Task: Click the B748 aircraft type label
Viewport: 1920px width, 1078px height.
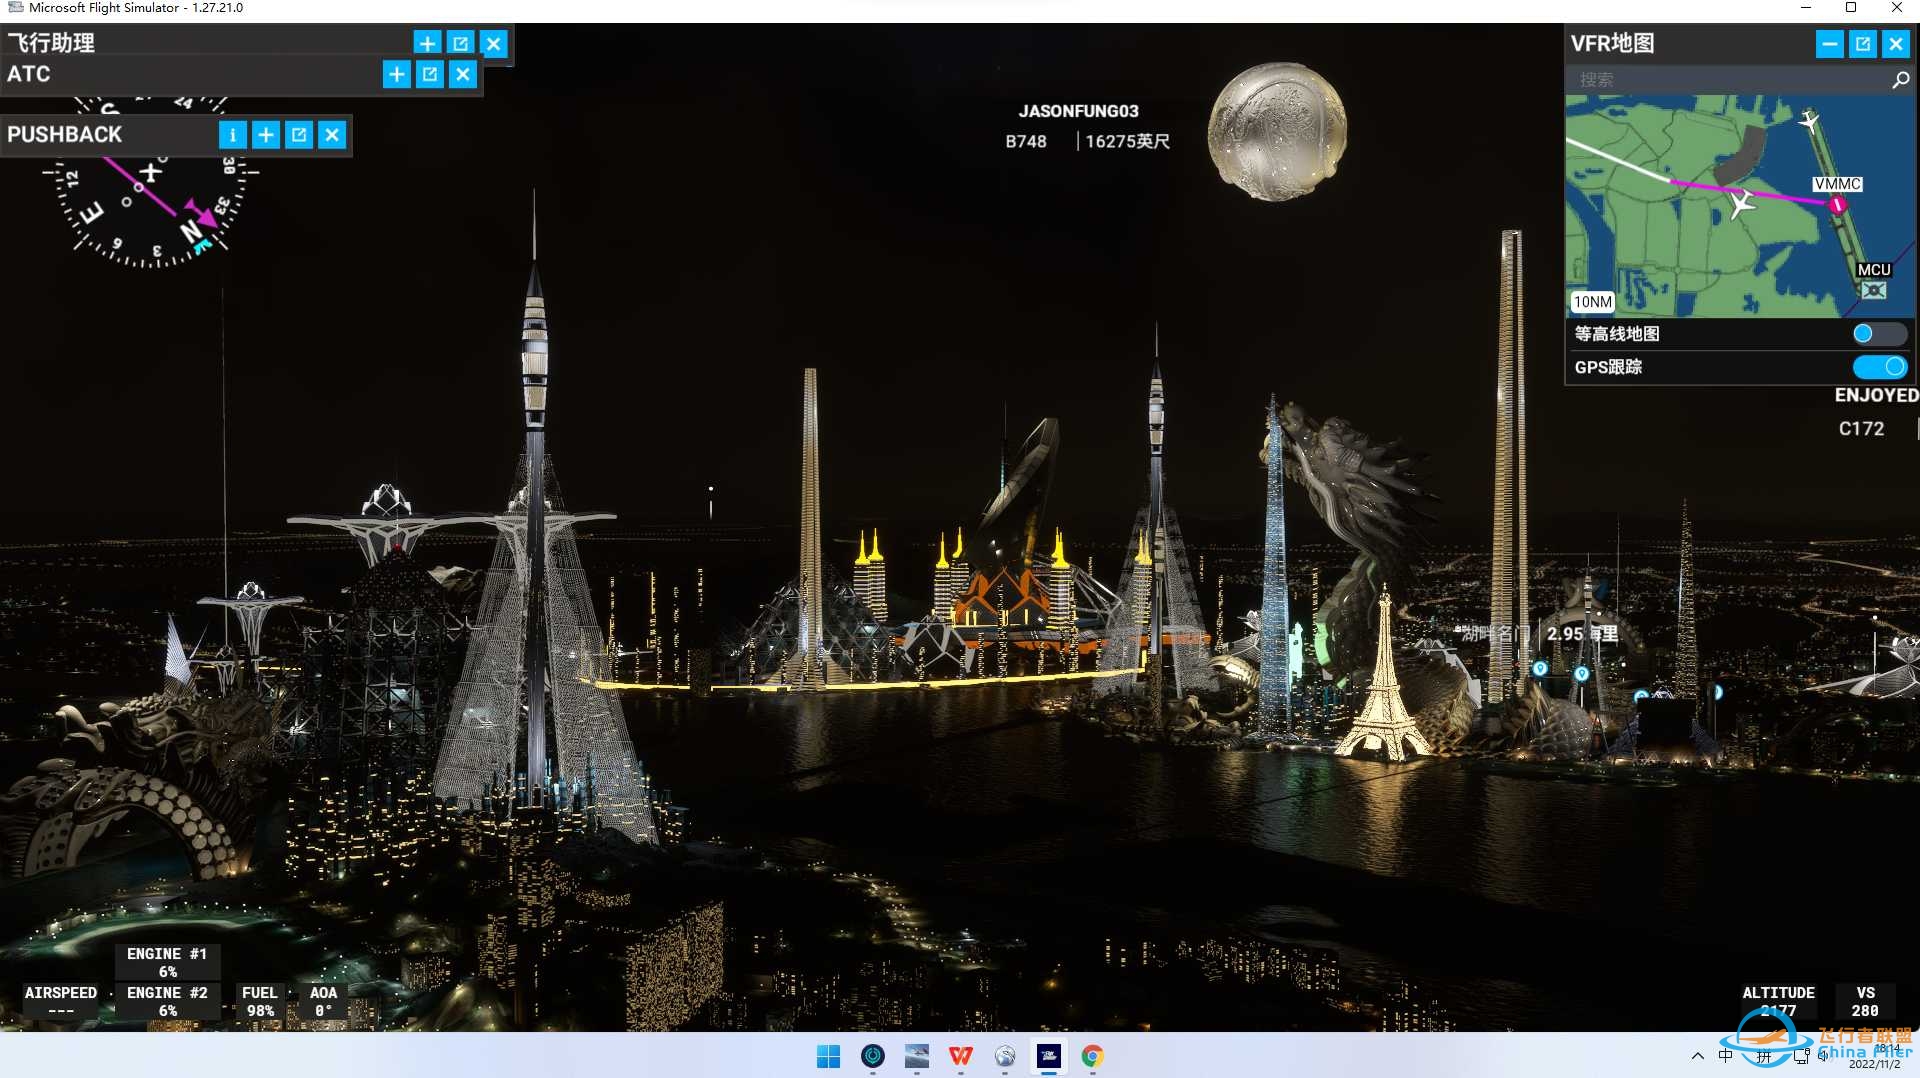Action: click(x=1026, y=142)
